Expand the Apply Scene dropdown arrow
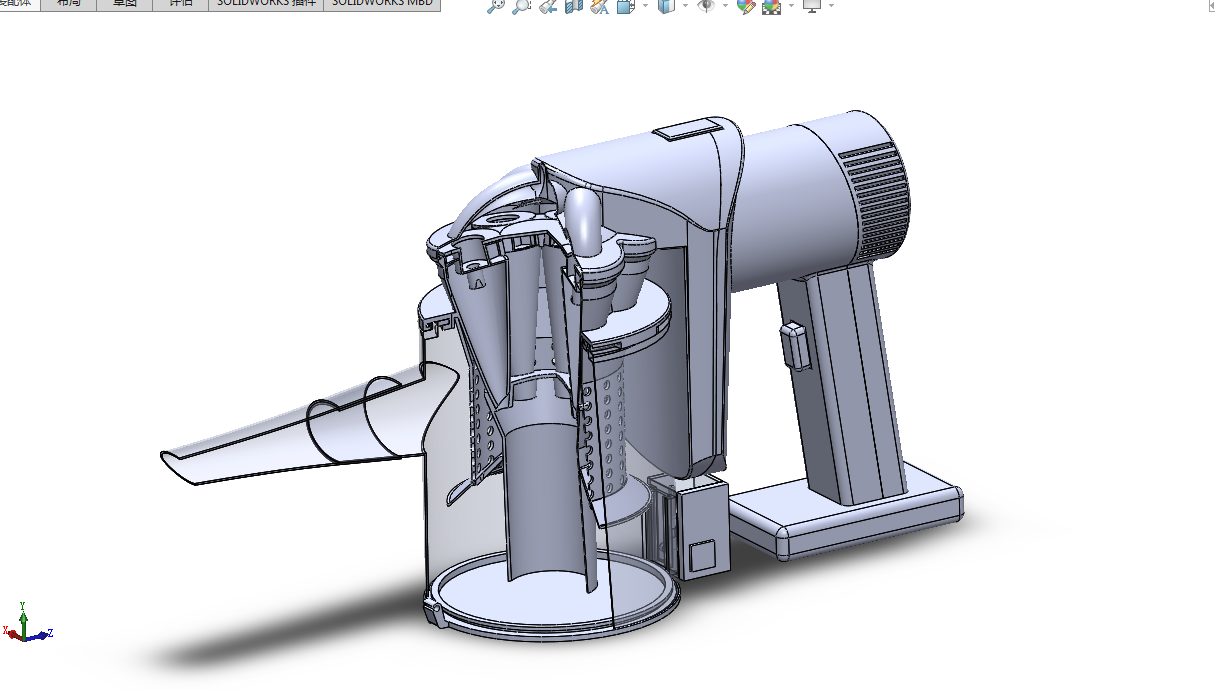The width and height of the screenshot is (1215, 690). [x=791, y=5]
